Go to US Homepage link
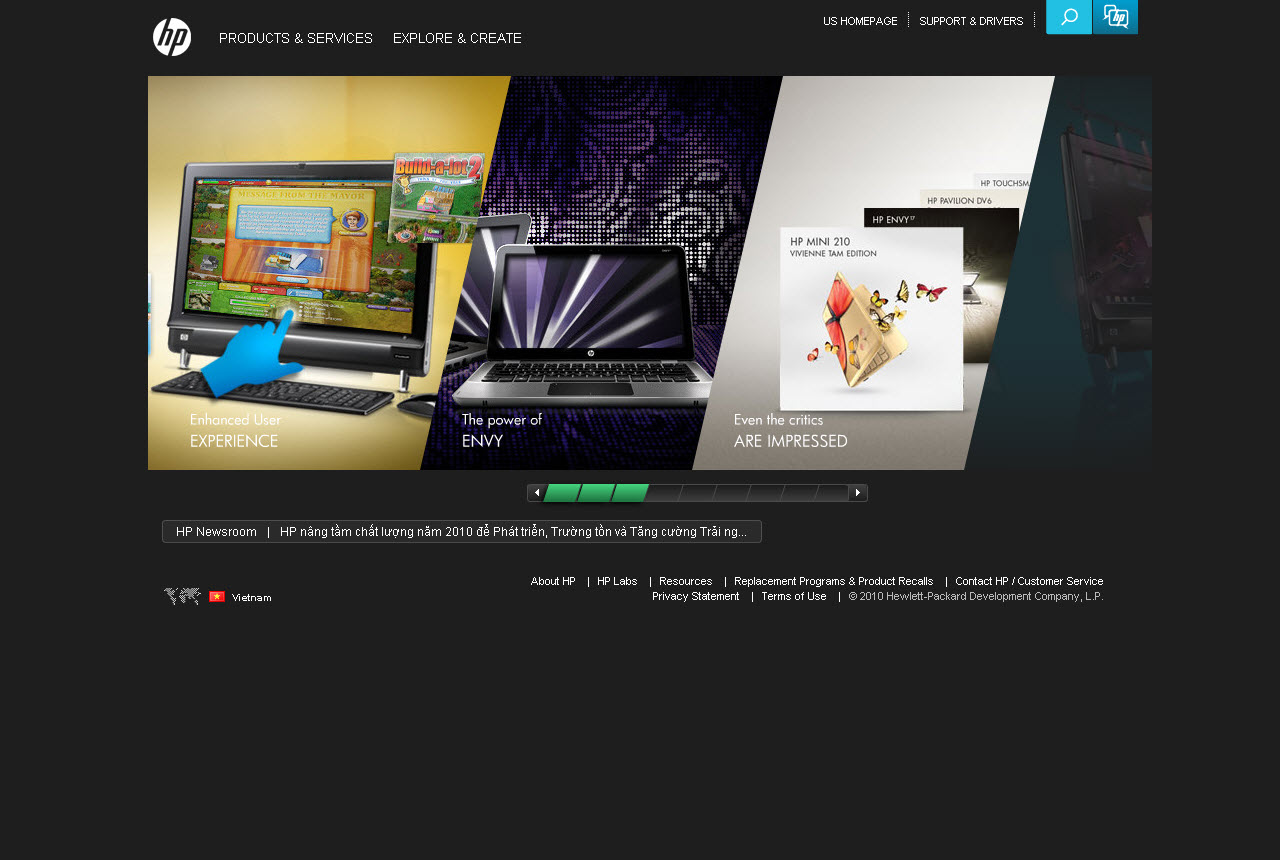1280x860 pixels. point(860,21)
